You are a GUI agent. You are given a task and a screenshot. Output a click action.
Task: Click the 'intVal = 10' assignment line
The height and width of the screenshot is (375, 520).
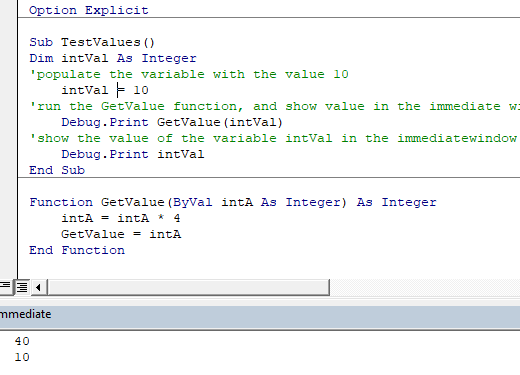(x=105, y=90)
